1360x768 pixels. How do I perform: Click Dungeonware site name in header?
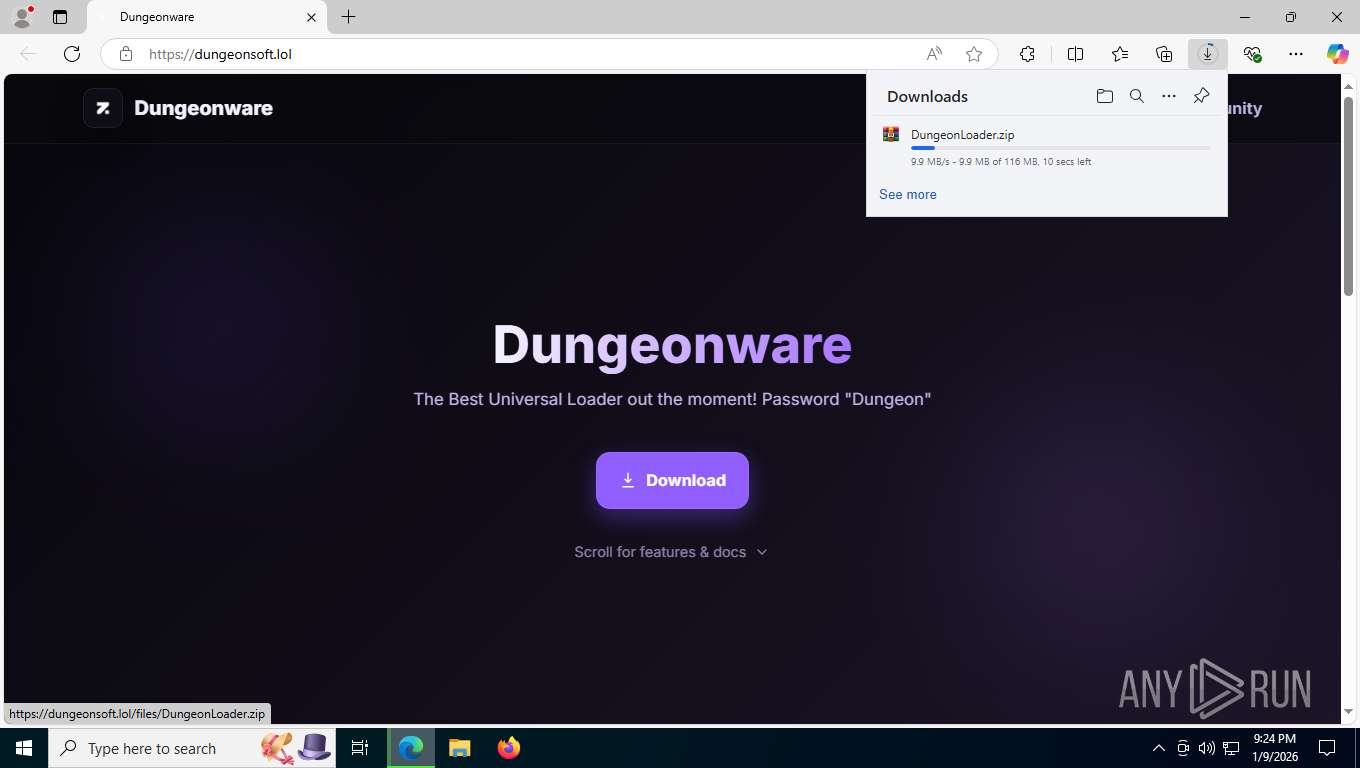[x=203, y=108]
